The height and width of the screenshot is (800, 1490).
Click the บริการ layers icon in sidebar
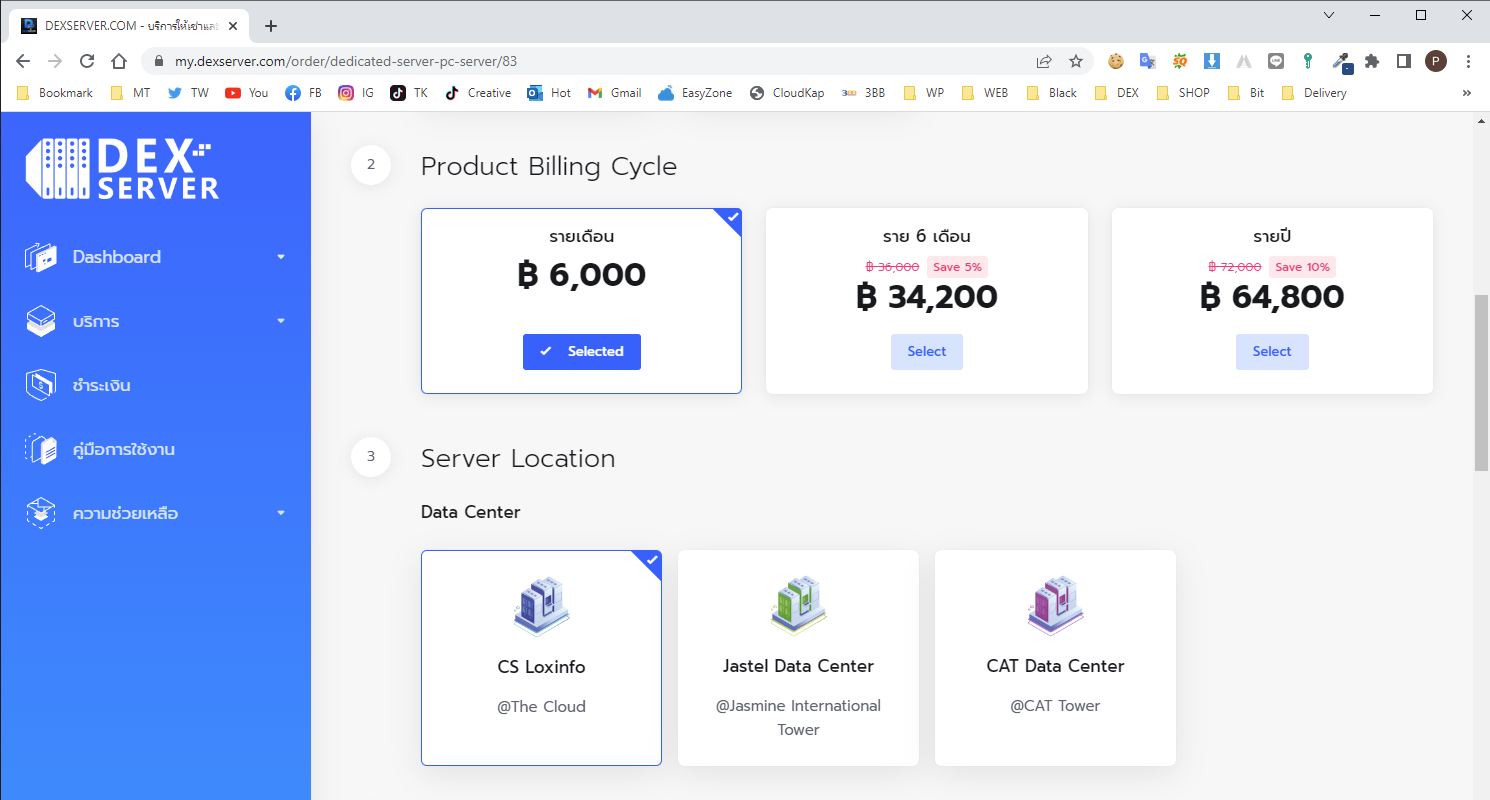(x=41, y=321)
